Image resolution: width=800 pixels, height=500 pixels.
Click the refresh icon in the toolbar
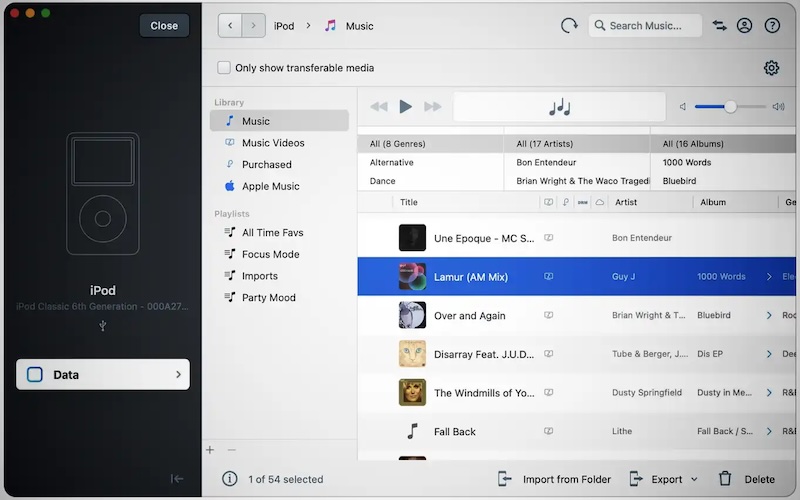(x=569, y=26)
